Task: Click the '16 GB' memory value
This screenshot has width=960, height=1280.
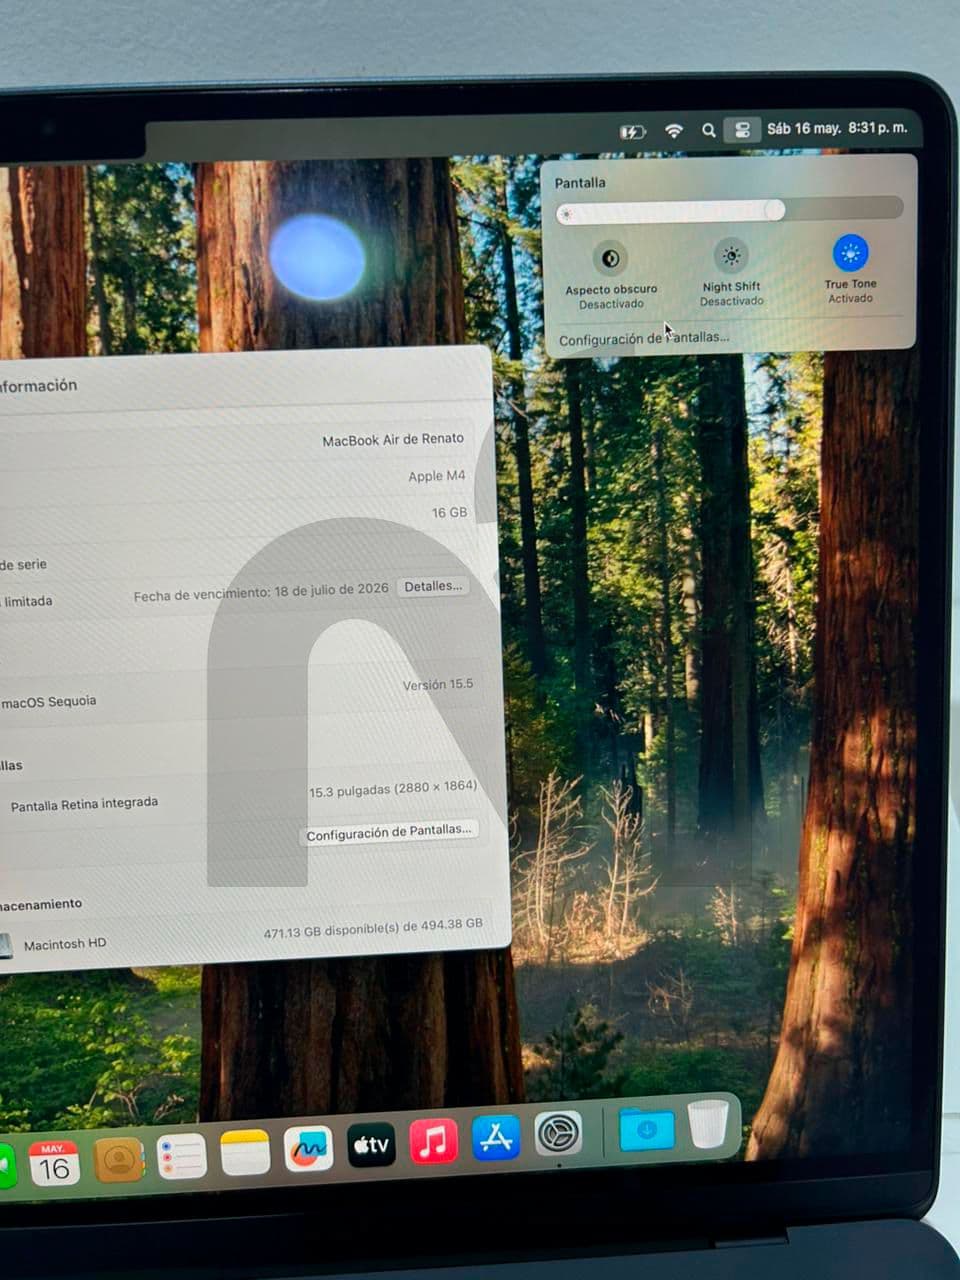Action: click(449, 512)
